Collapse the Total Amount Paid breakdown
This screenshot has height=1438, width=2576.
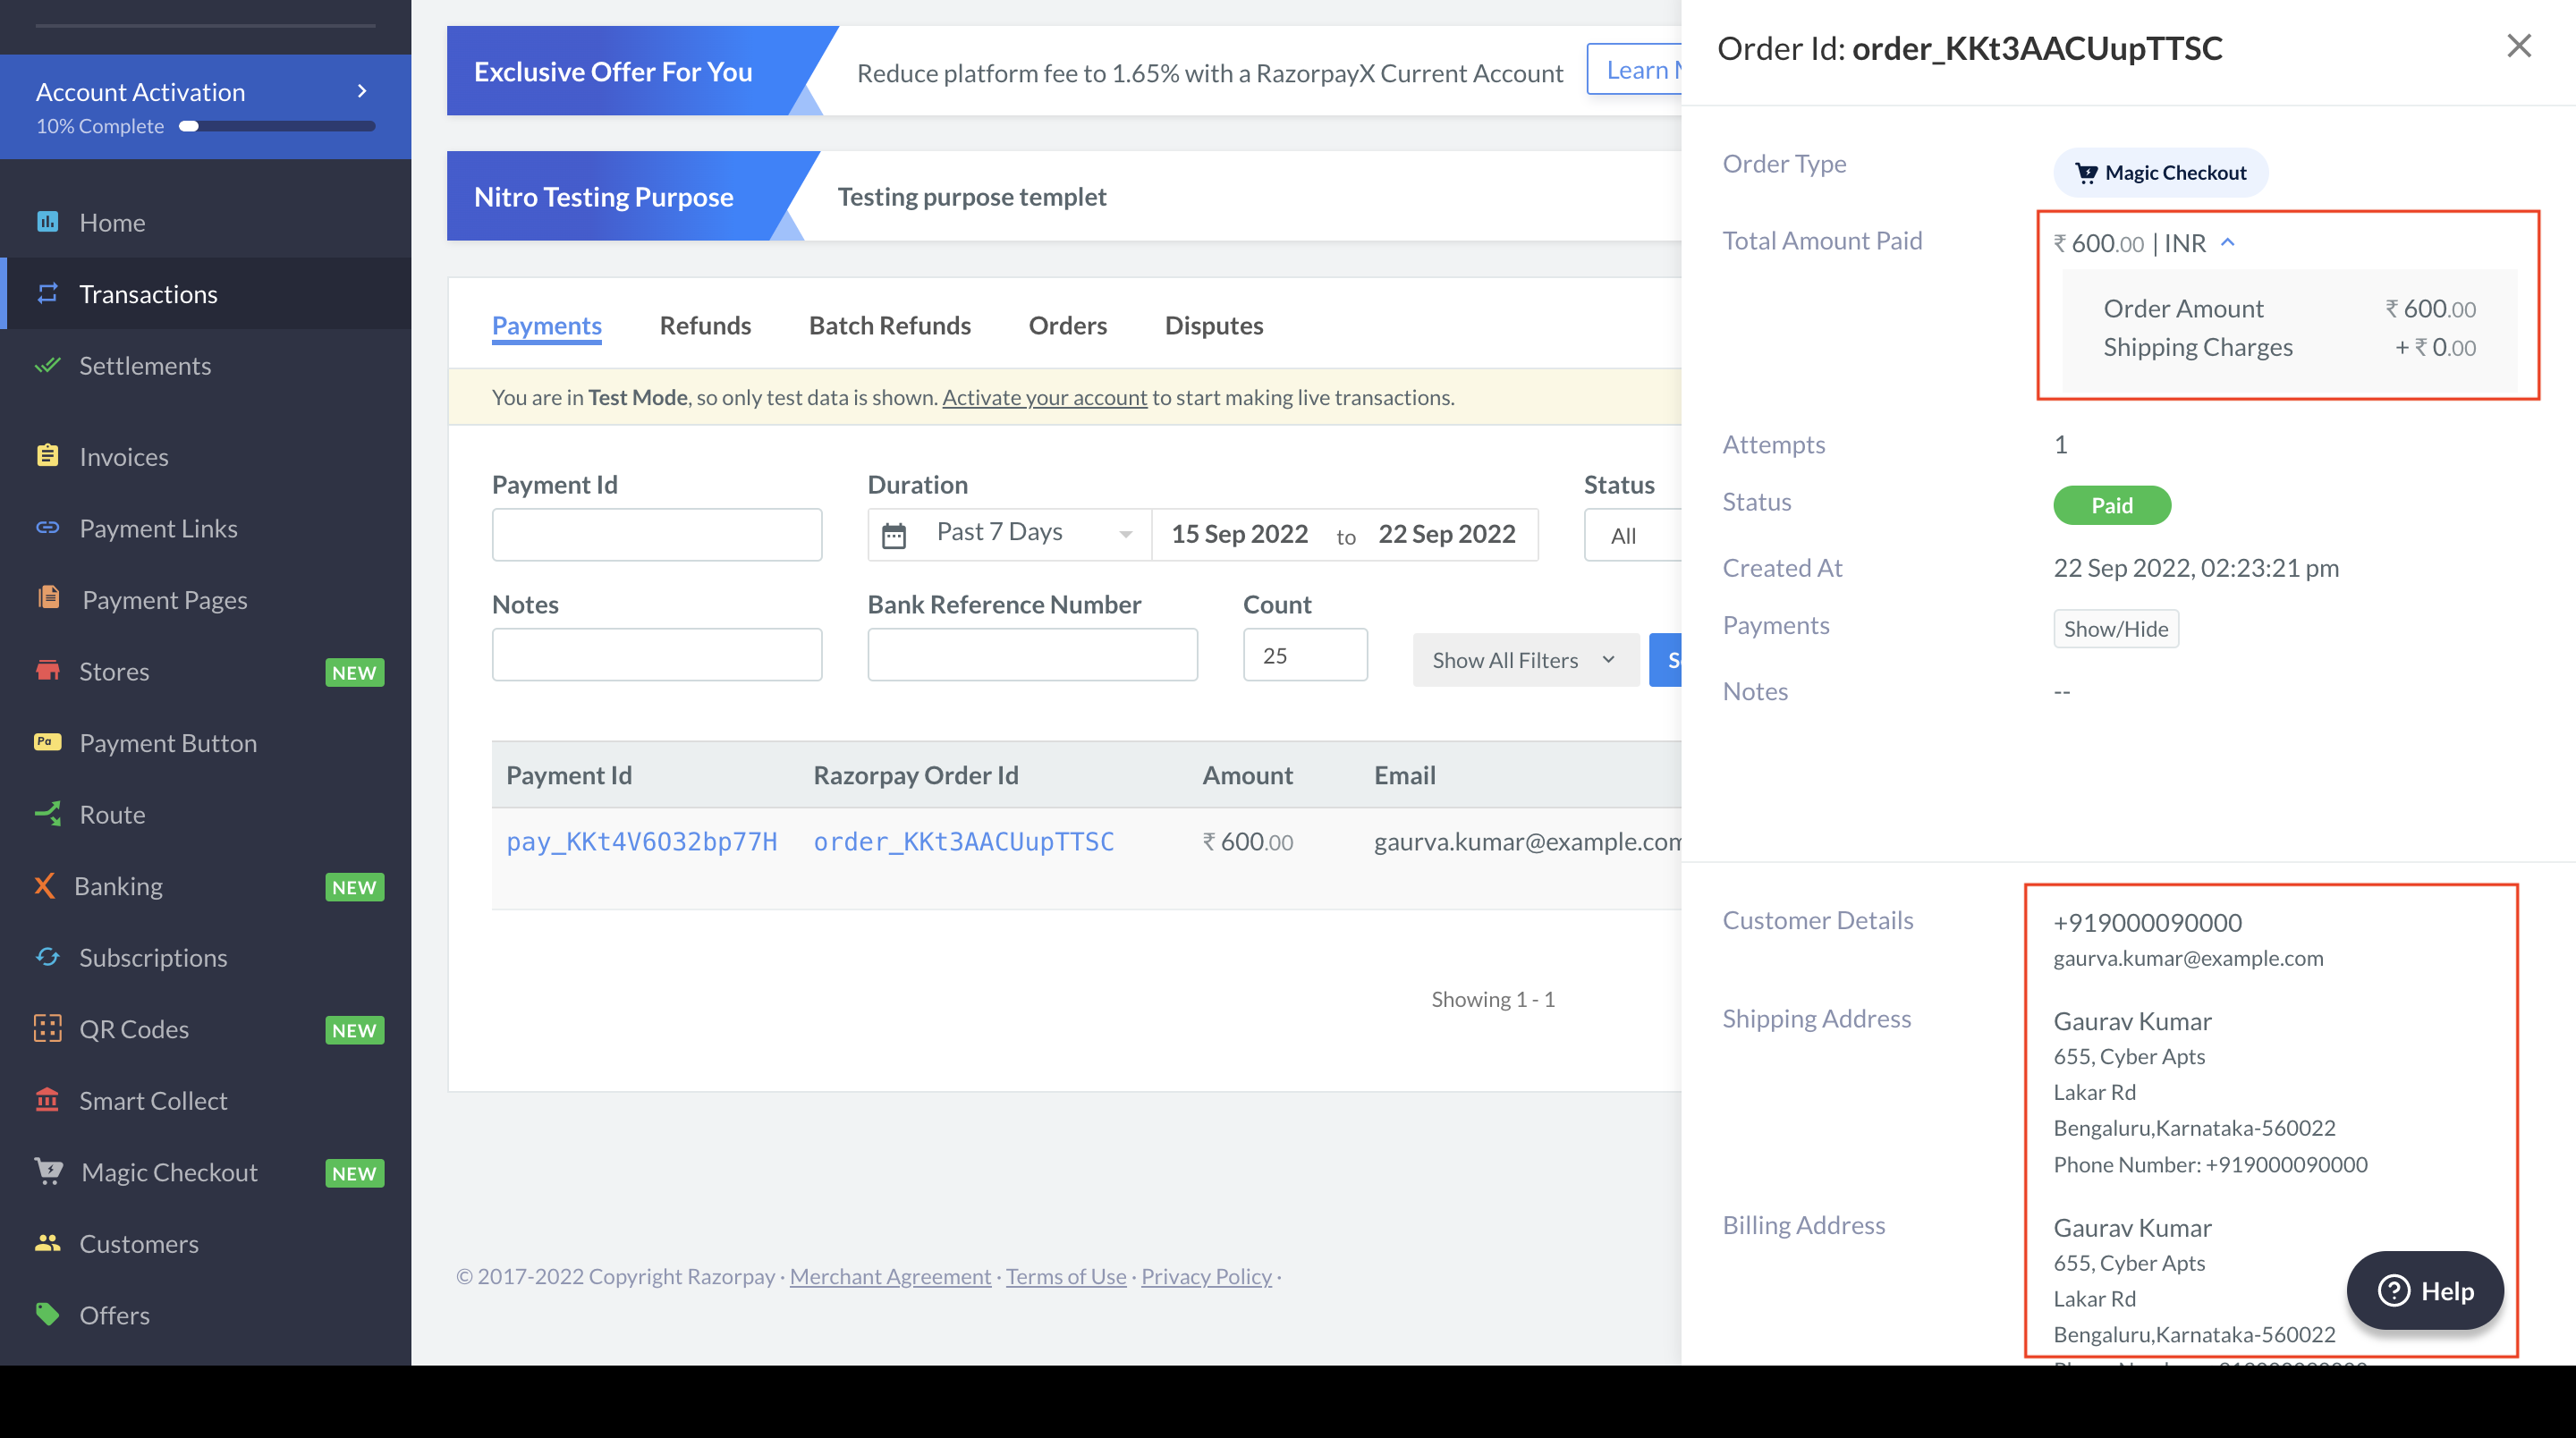(2227, 242)
